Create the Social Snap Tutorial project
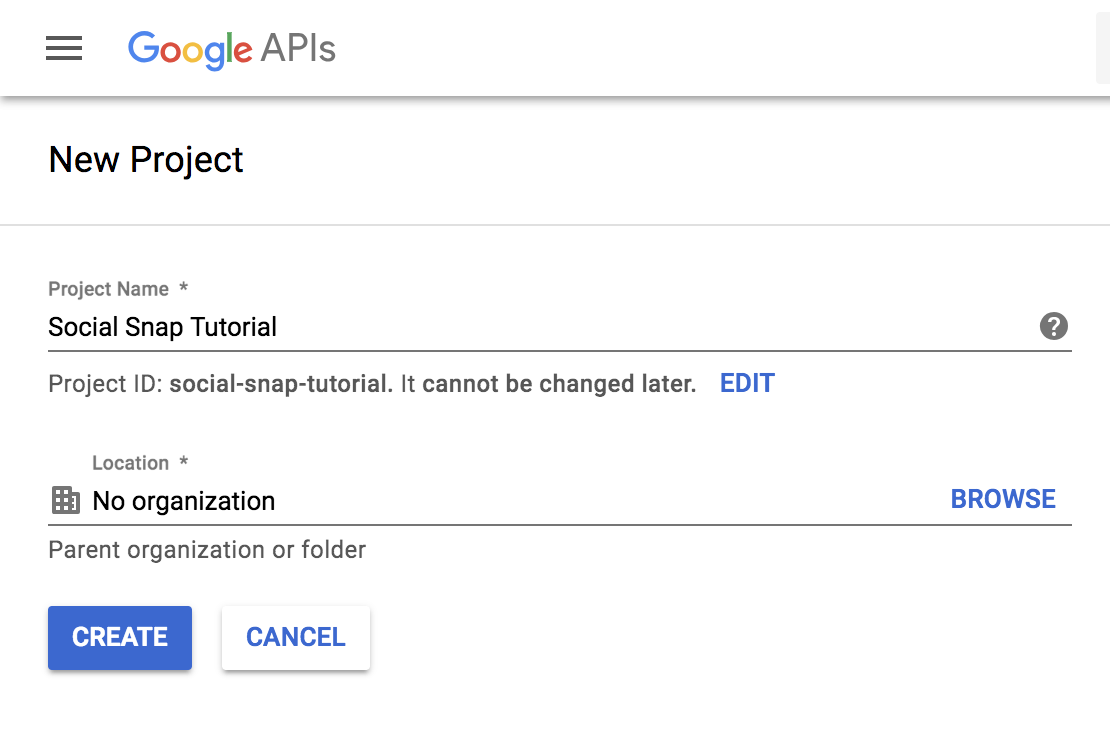Image resolution: width=1110 pixels, height=730 pixels. tap(119, 637)
